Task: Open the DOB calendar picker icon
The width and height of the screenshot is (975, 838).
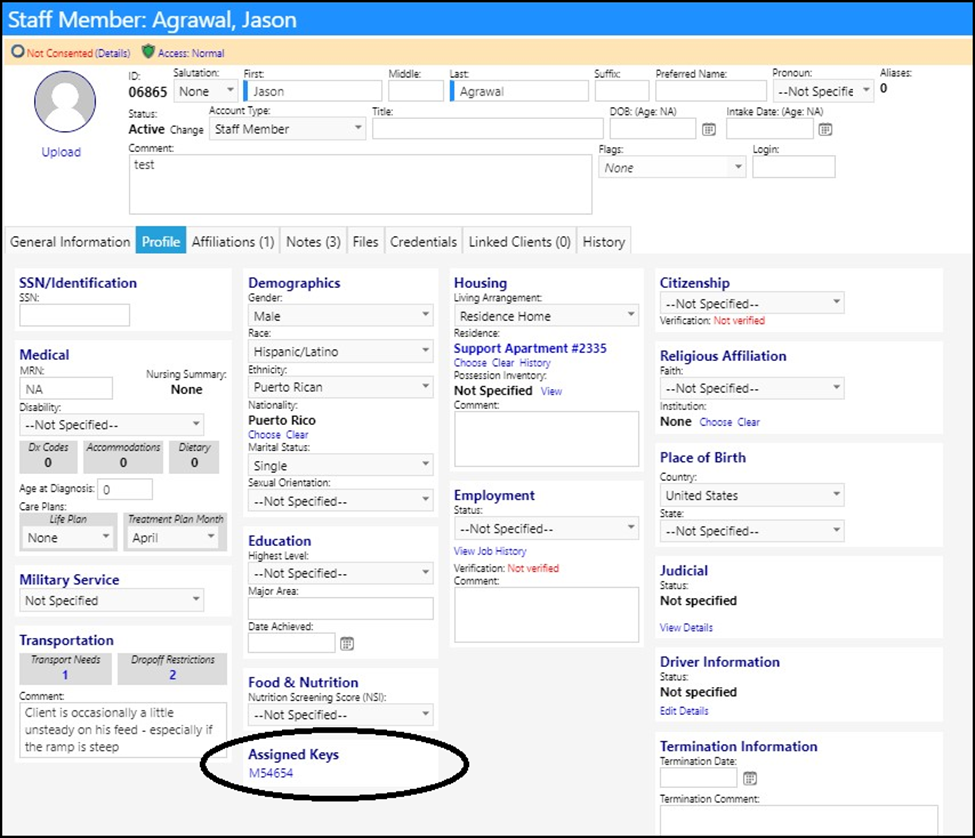Action: pos(709,129)
